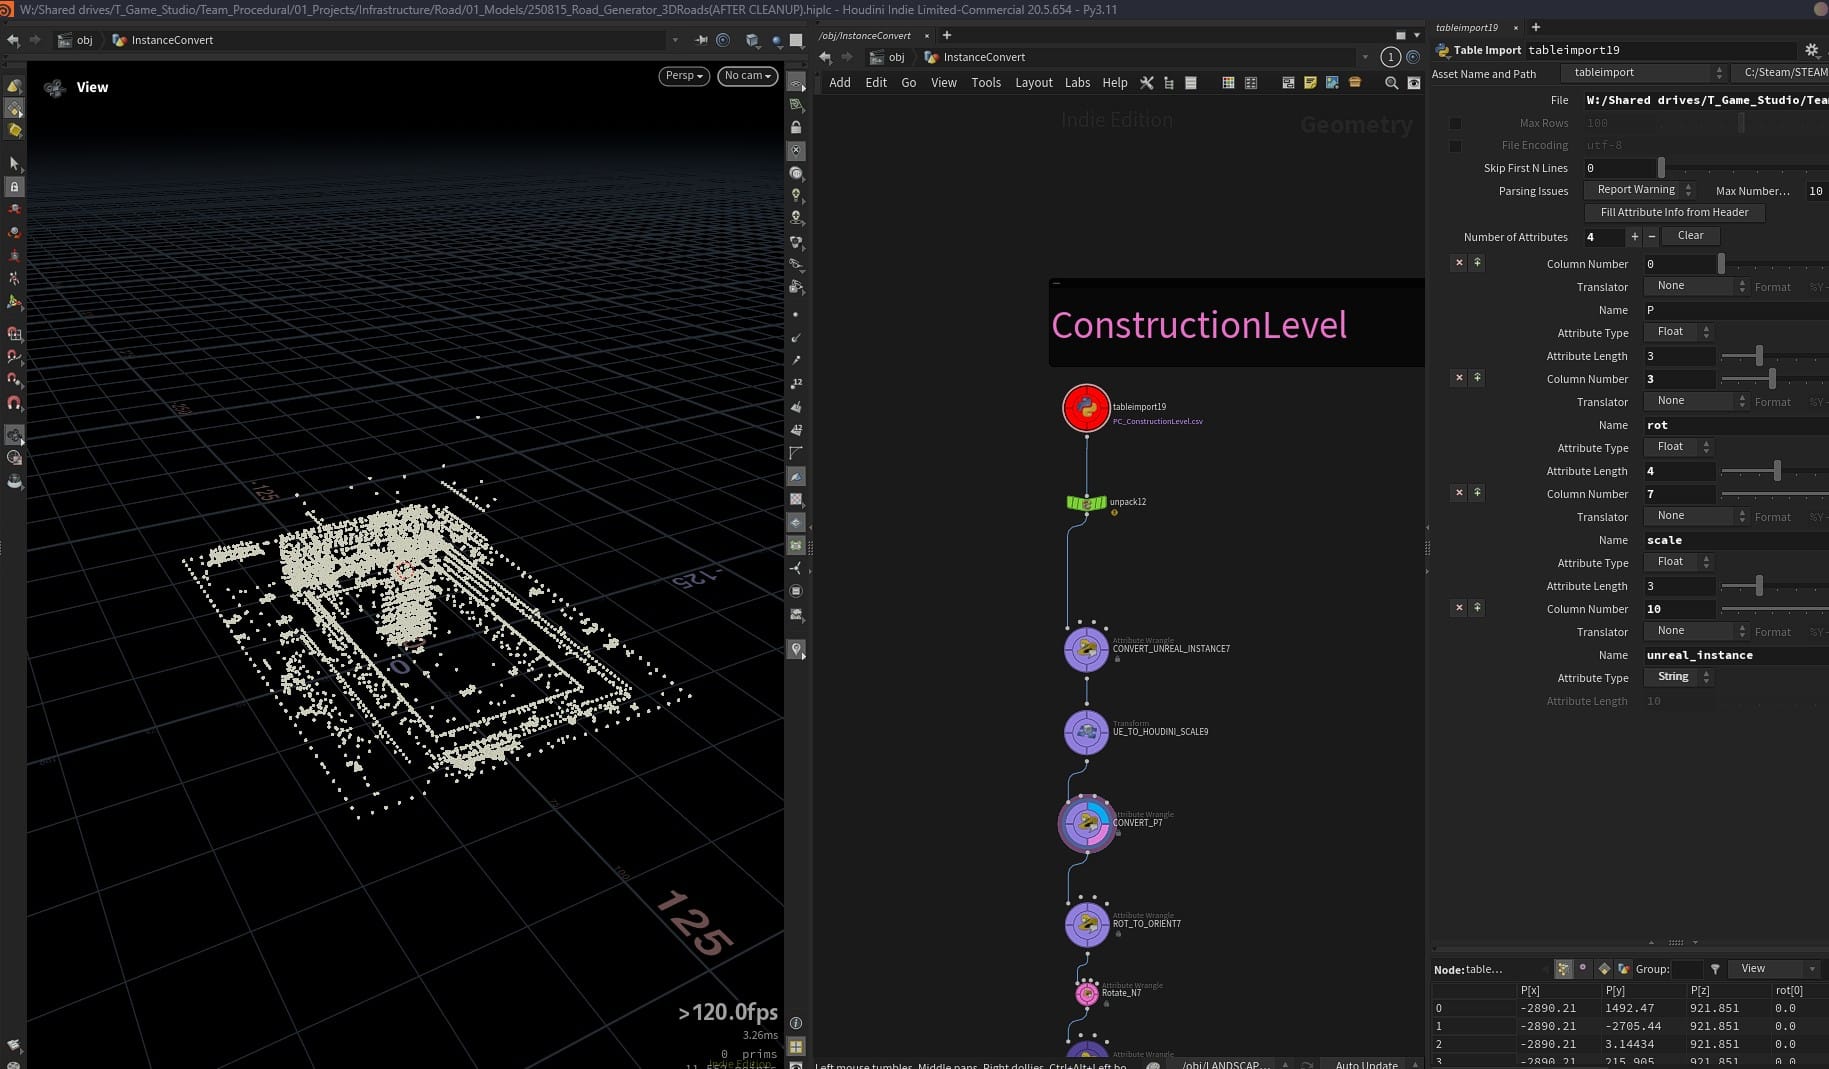Select the unpack12 node in network editor
The image size is (1829, 1069).
1087,503
